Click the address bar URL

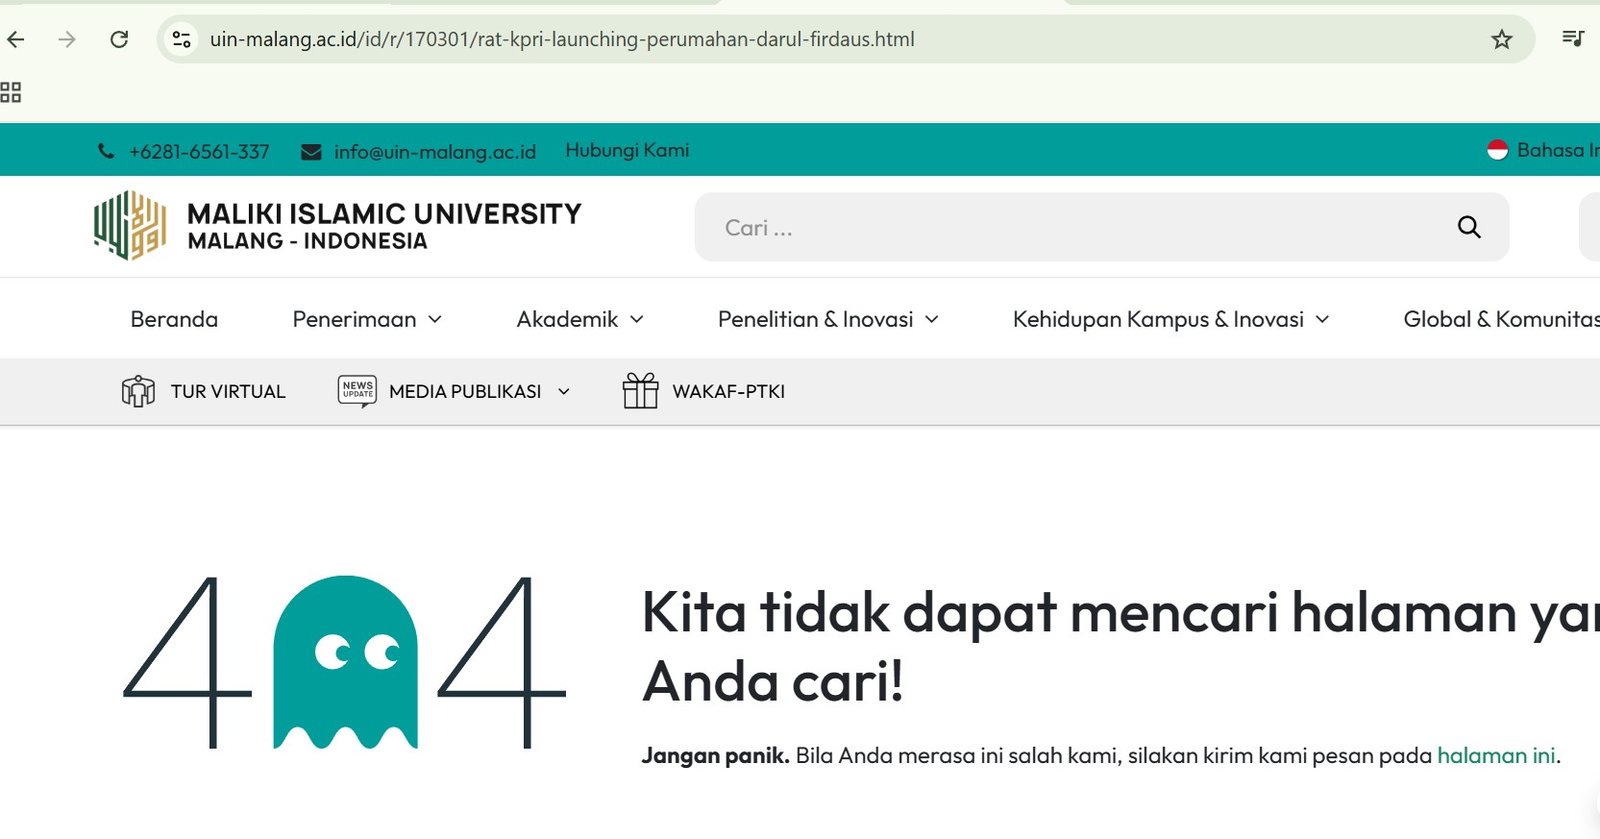pos(562,39)
